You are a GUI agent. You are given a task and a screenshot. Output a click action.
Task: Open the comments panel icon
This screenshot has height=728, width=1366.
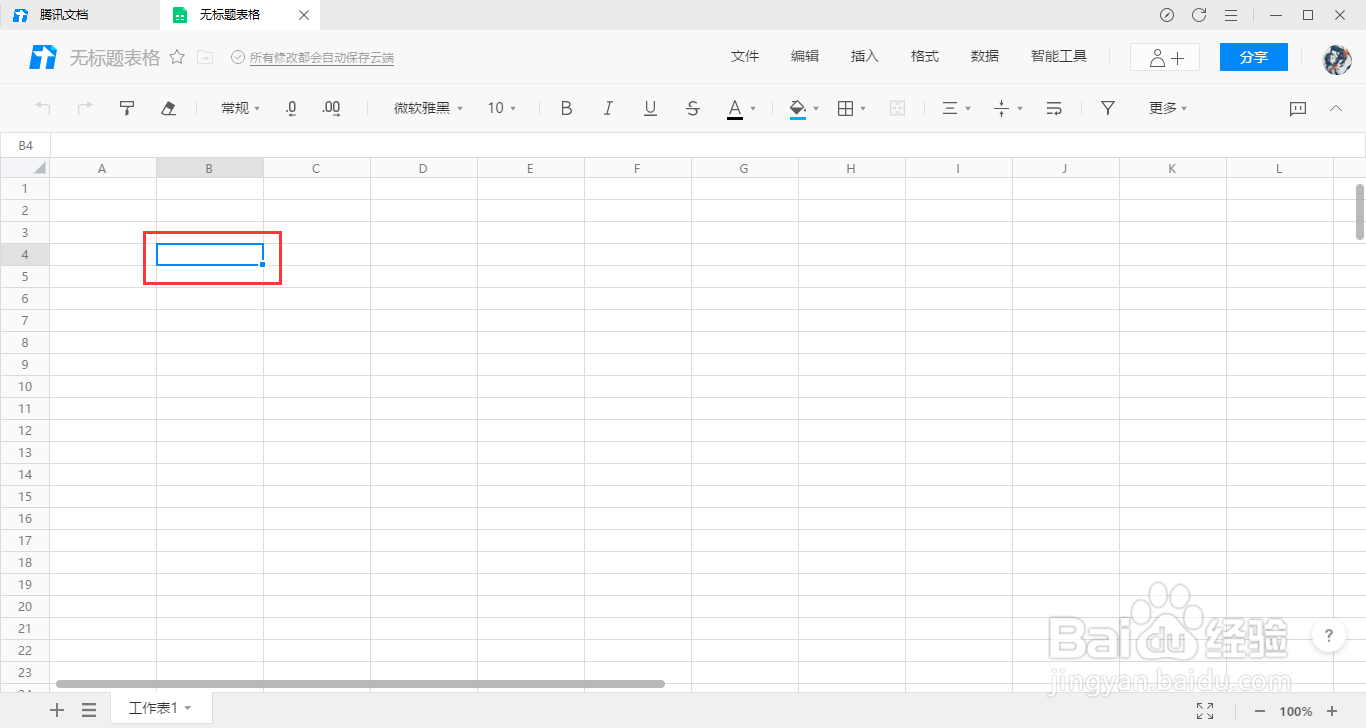tap(1298, 108)
